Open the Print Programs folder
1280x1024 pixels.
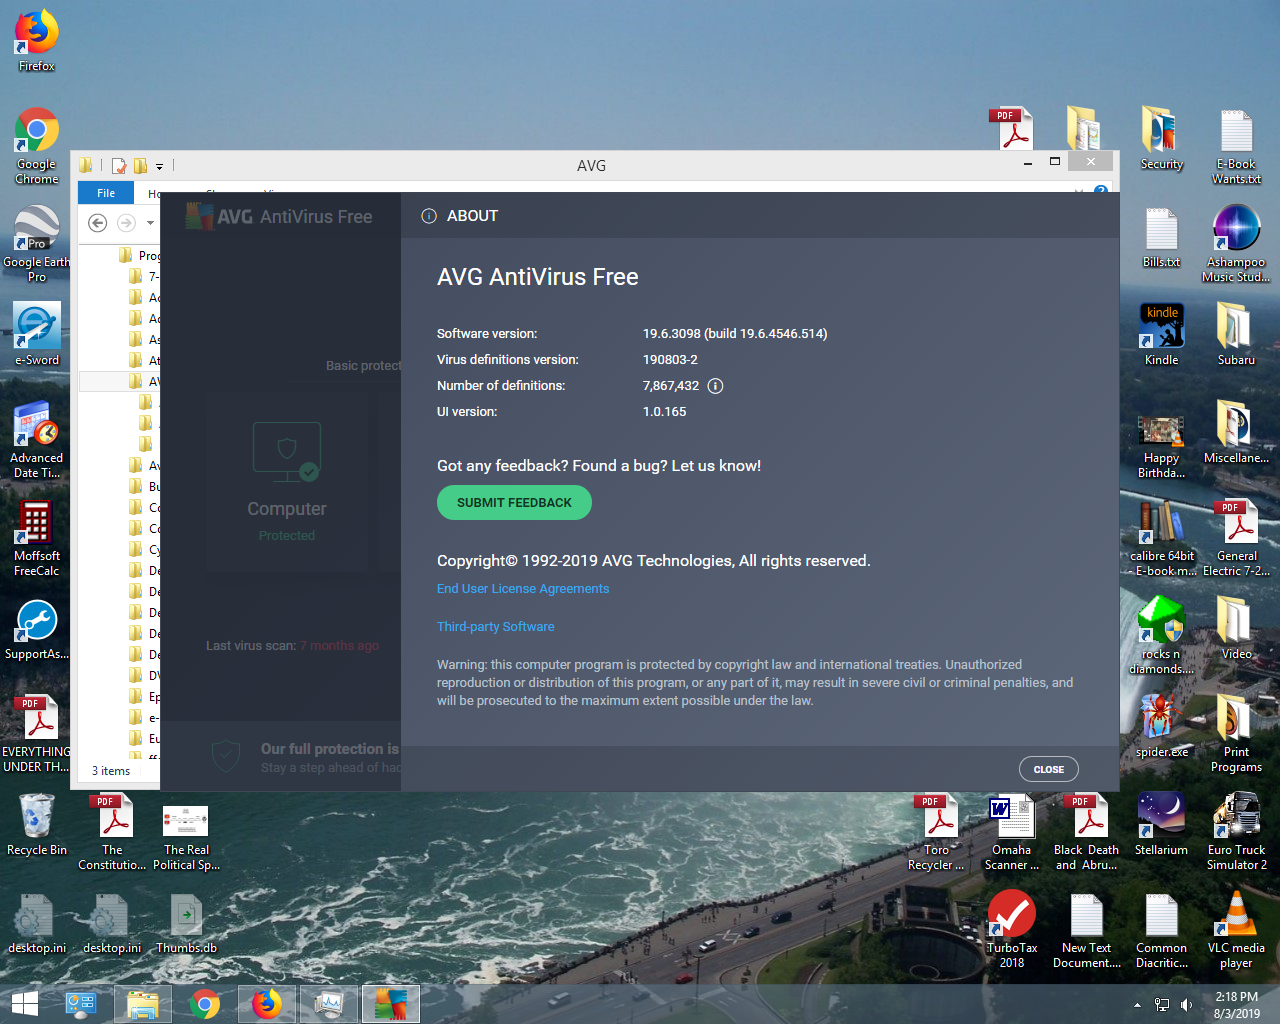[1236, 734]
